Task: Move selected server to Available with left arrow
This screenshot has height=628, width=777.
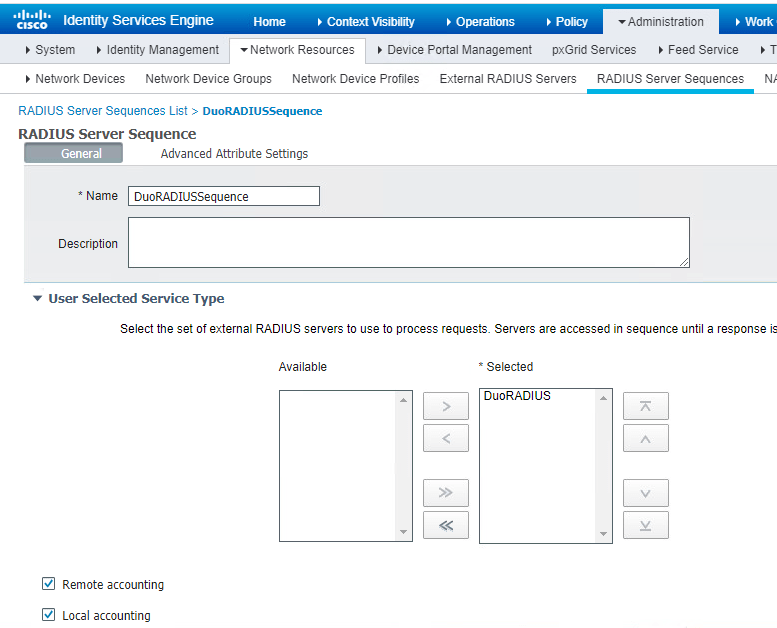Action: coord(446,438)
